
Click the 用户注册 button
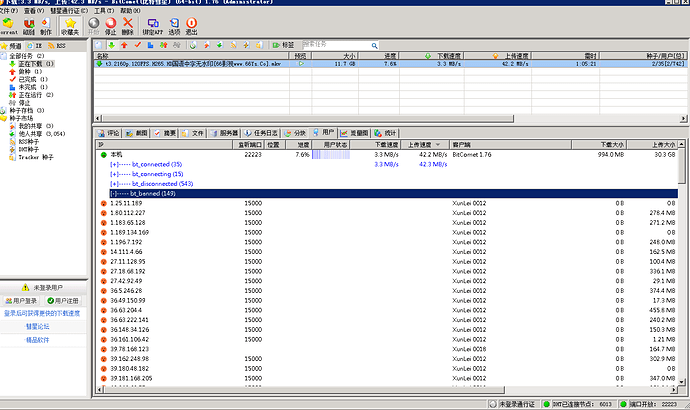[63, 301]
